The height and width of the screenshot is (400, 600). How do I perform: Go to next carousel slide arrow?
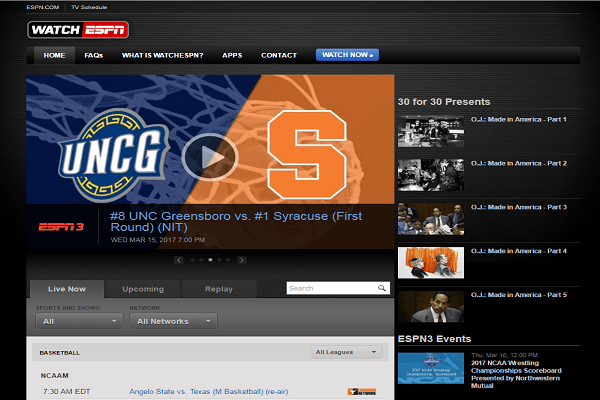(241, 260)
